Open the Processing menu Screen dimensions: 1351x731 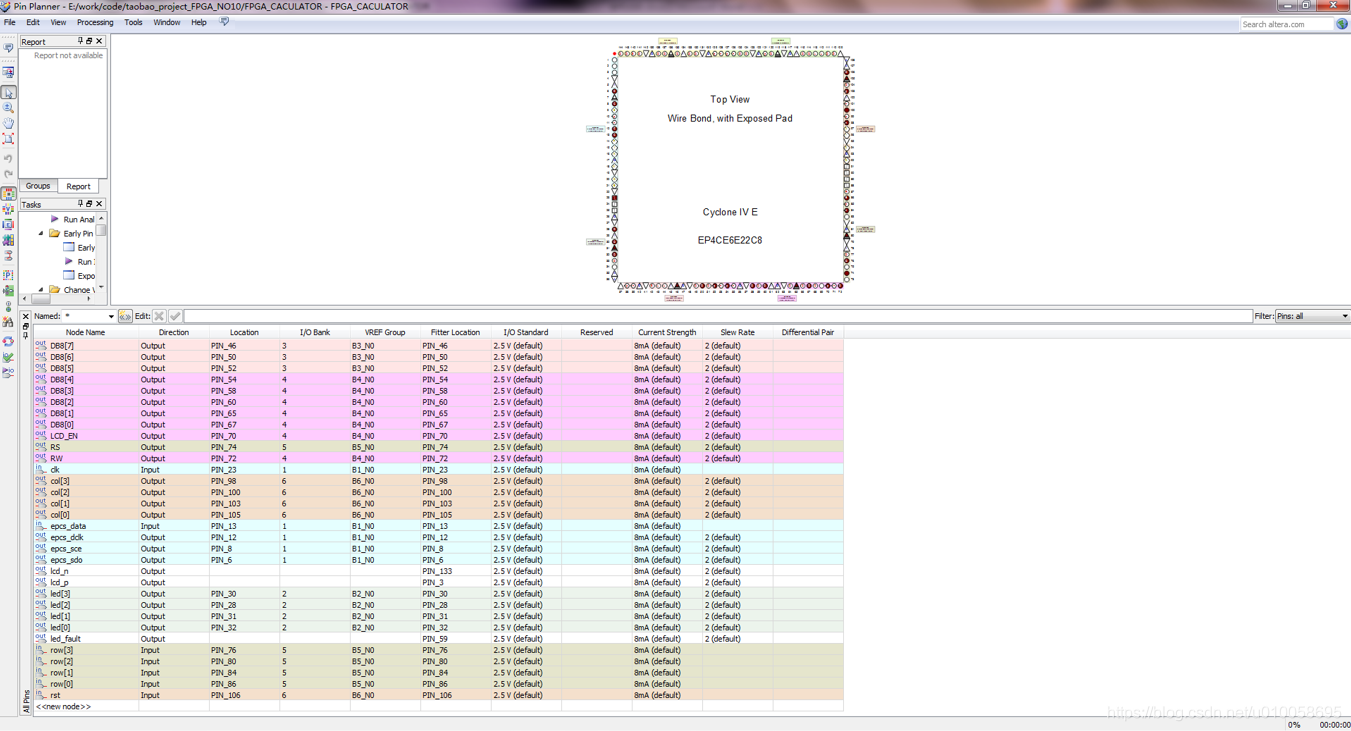[95, 22]
